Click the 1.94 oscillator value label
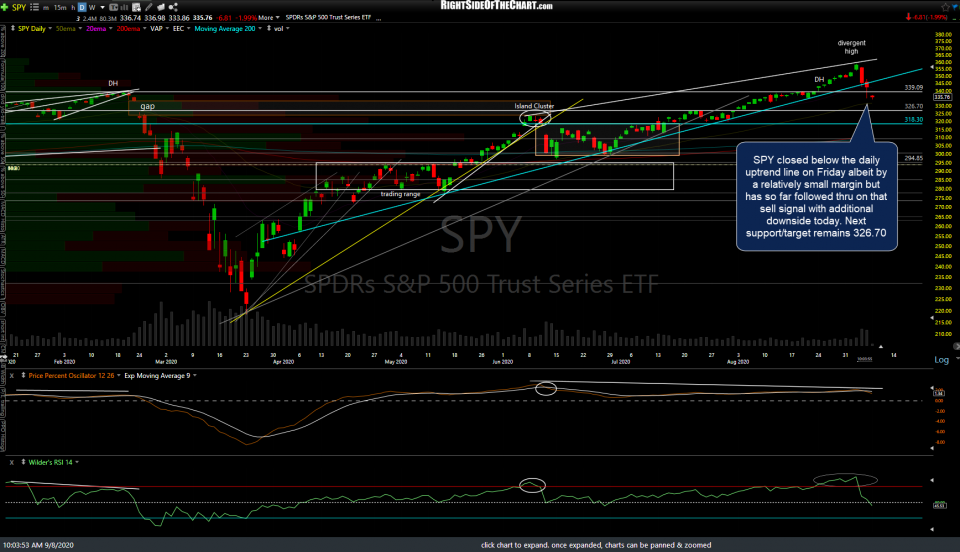The height and width of the screenshot is (552, 960). click(x=939, y=393)
